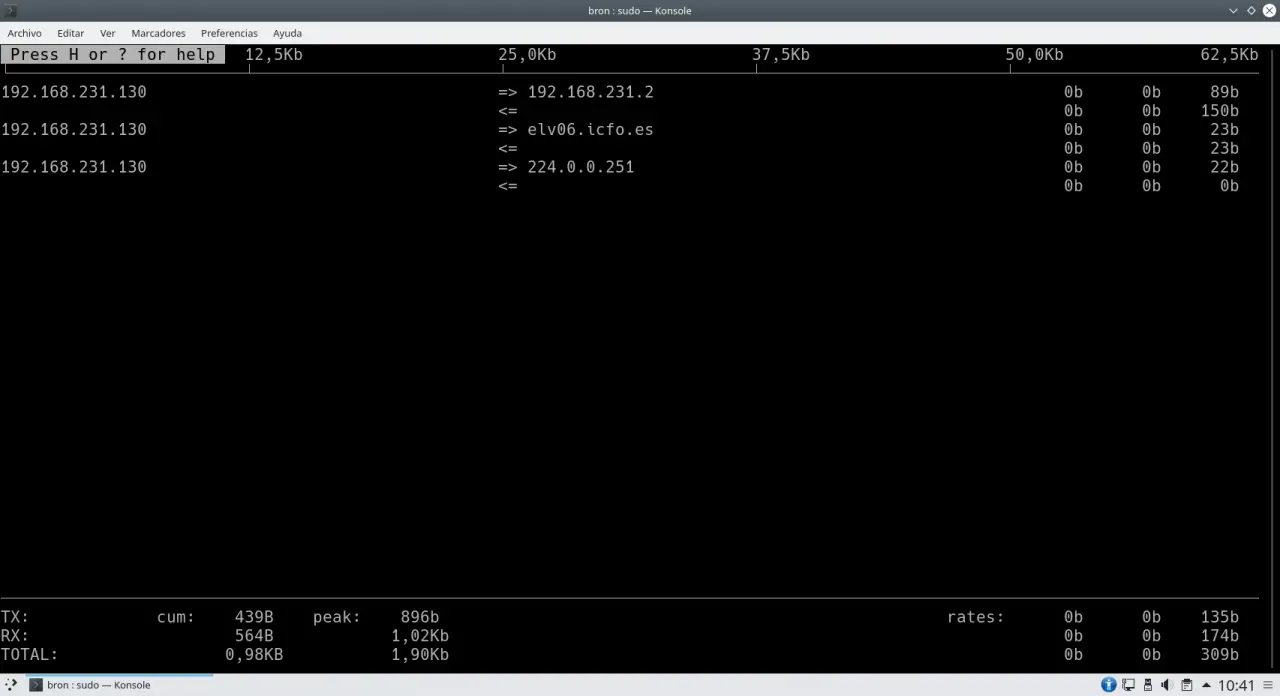
Task: Open the Archivo menu
Action: [24, 33]
